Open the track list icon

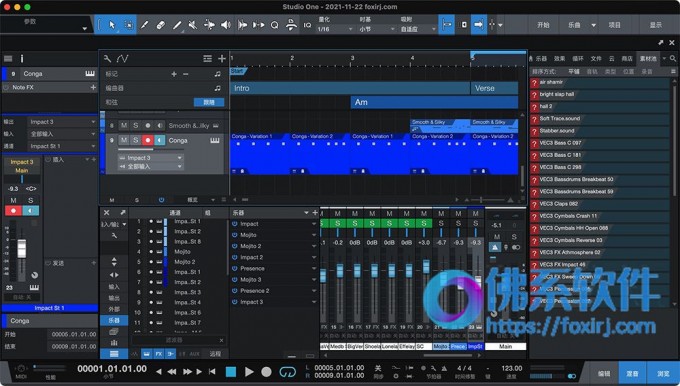pos(207,59)
